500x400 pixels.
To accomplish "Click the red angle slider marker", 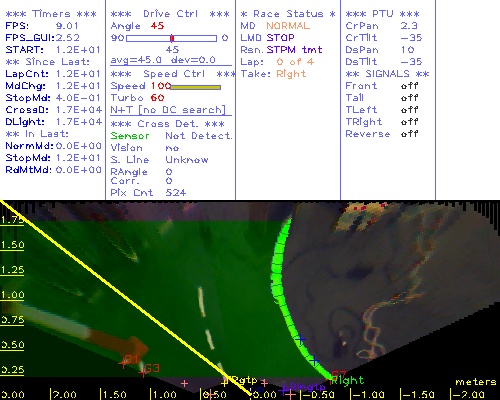I will tap(172, 38).
